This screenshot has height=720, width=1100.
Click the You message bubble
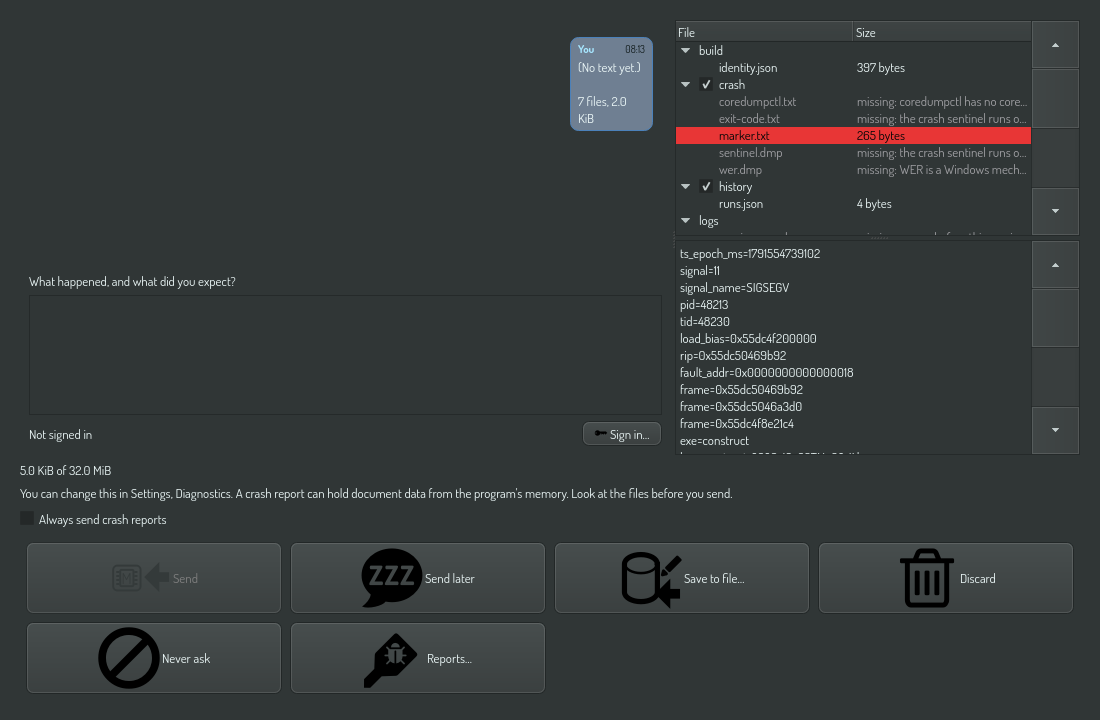[x=611, y=84]
